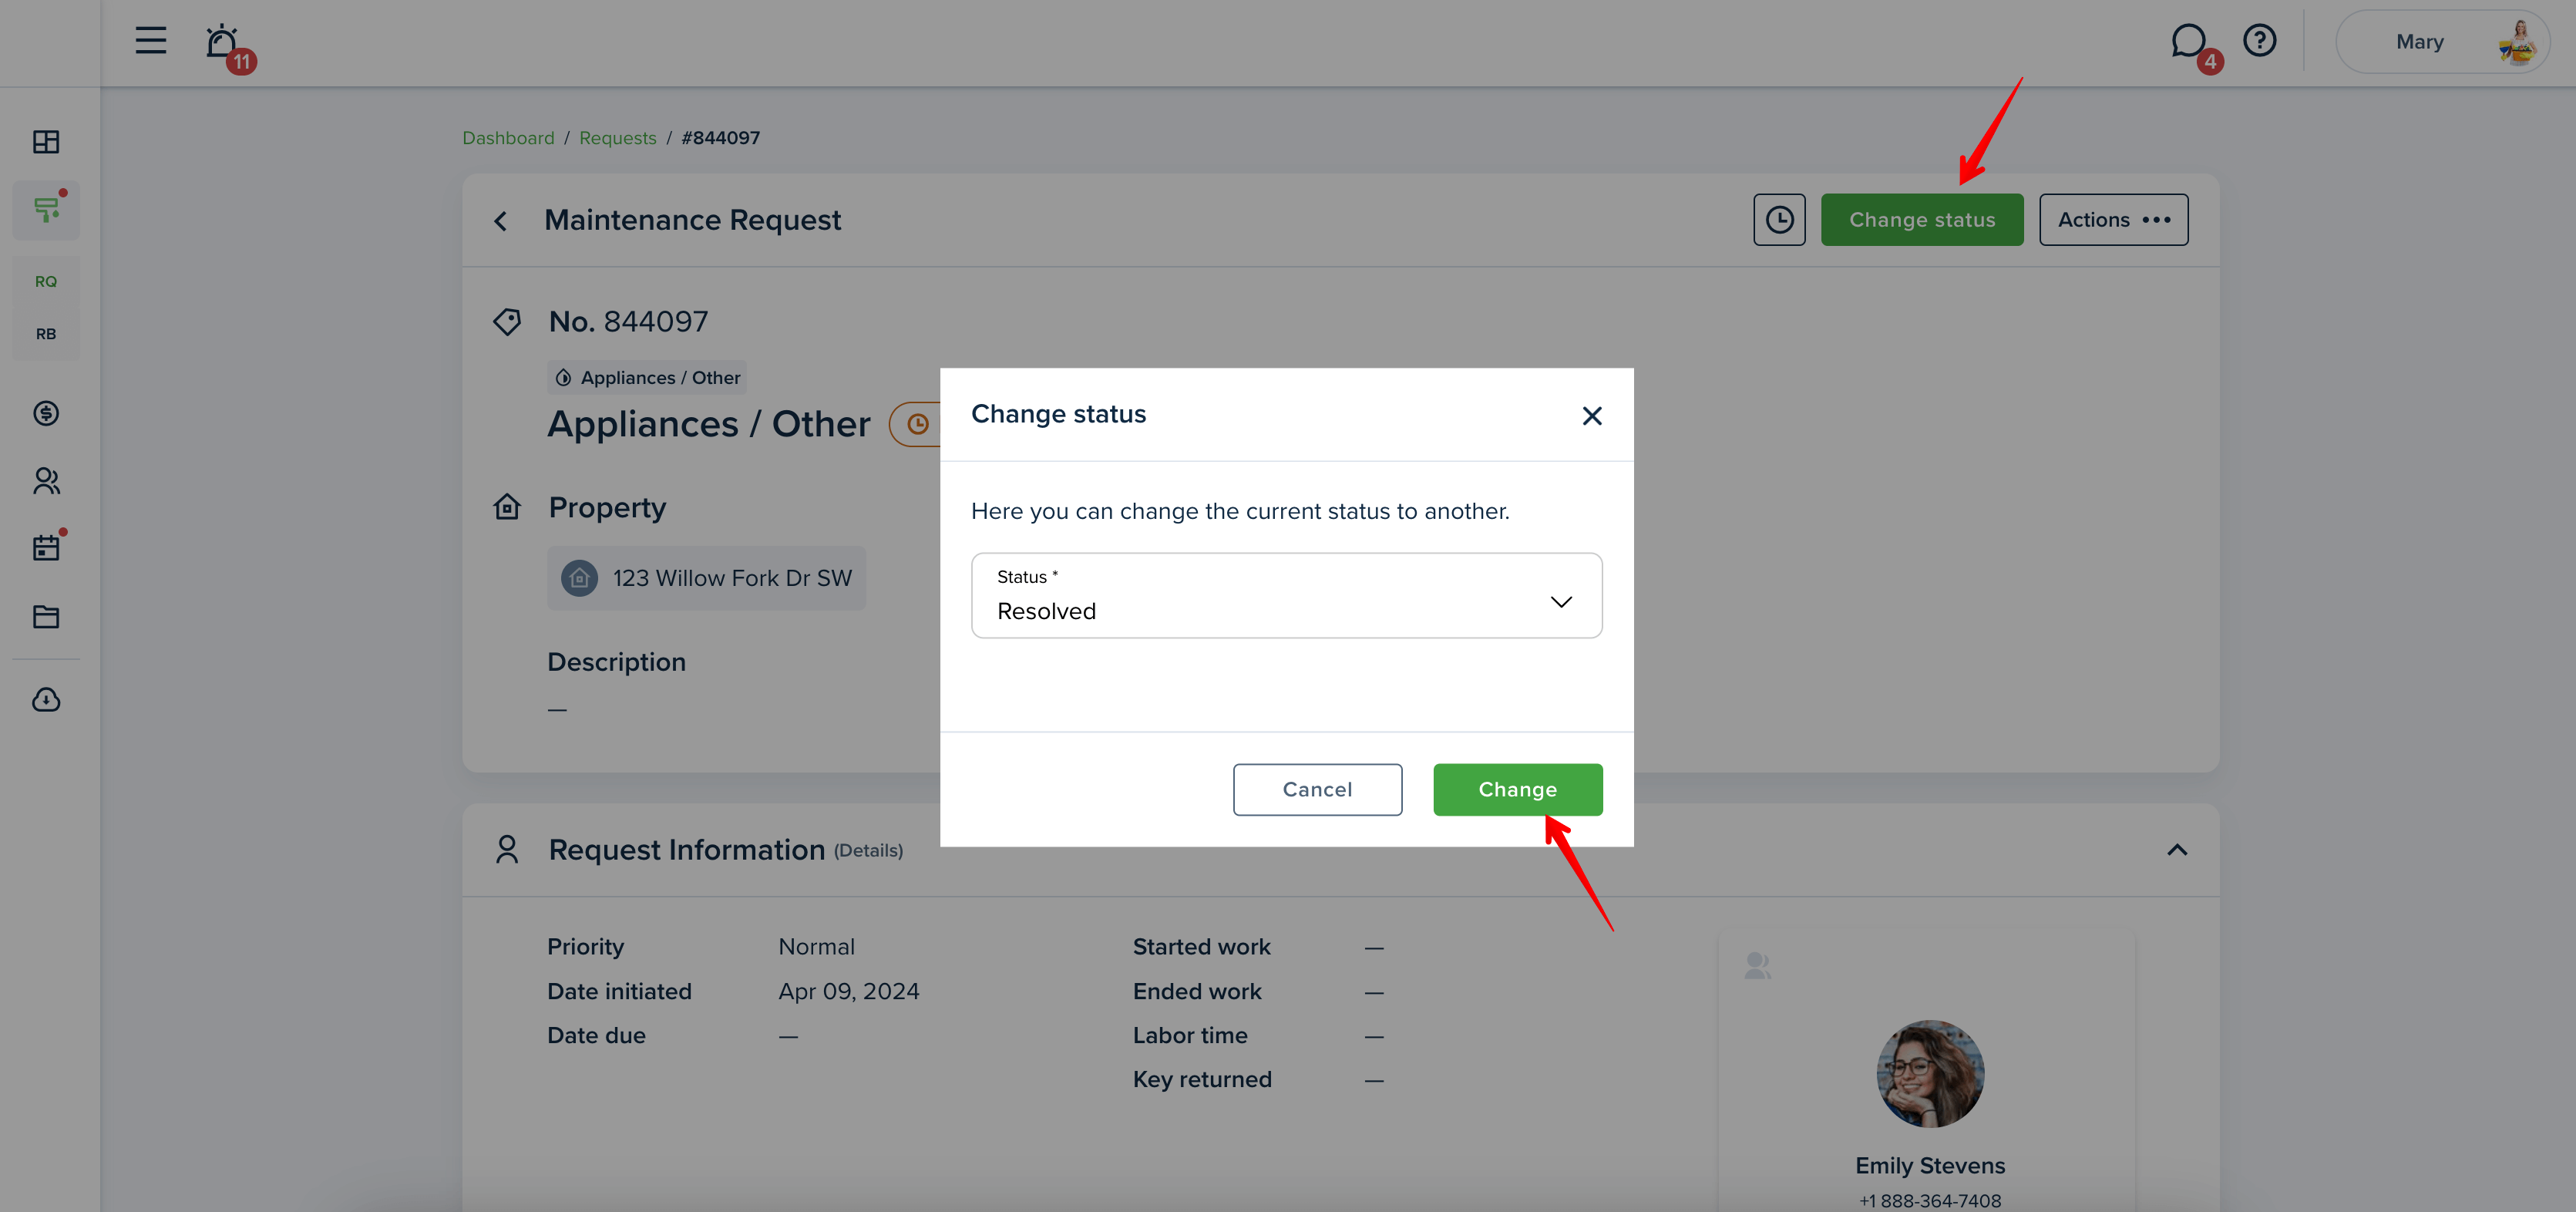Open the accounting dollar sidebar icon
The width and height of the screenshot is (2576, 1212).
(x=46, y=413)
